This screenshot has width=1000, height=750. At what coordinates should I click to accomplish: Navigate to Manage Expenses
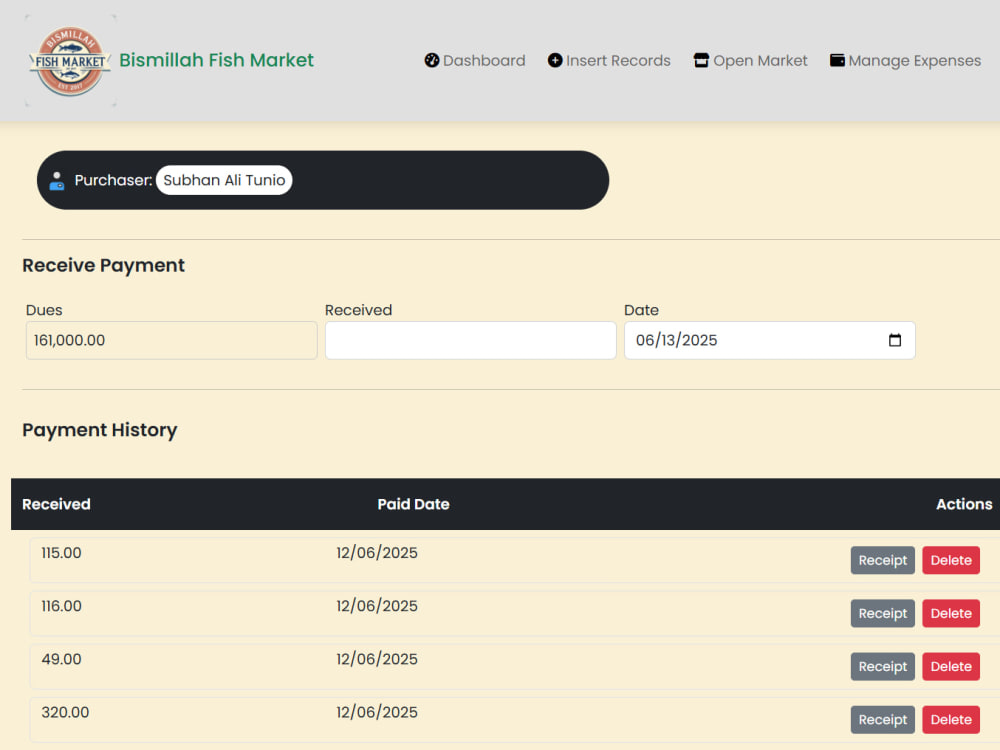click(x=906, y=61)
